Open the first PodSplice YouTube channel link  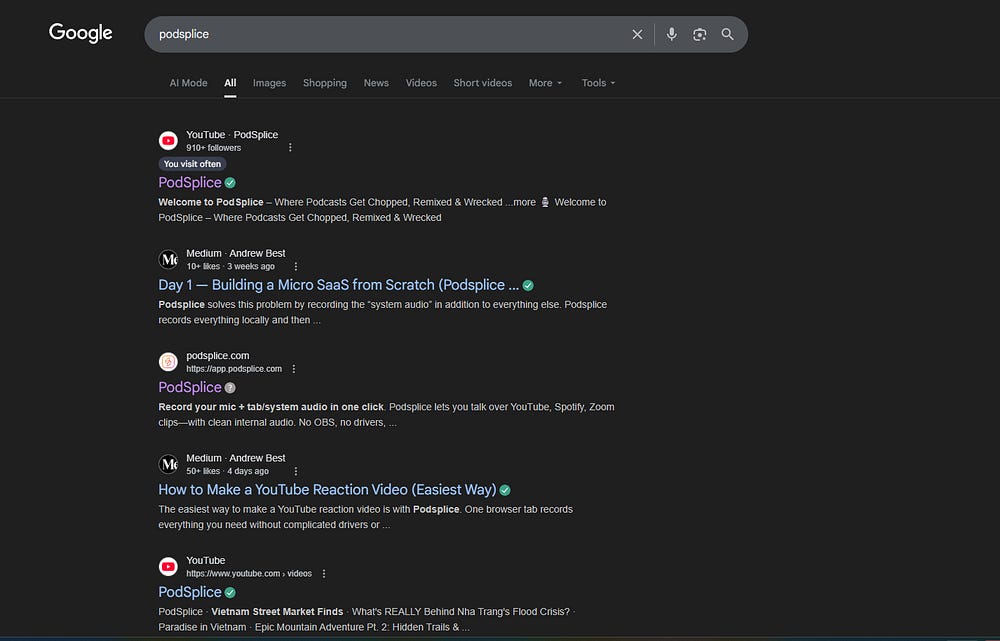click(x=190, y=182)
